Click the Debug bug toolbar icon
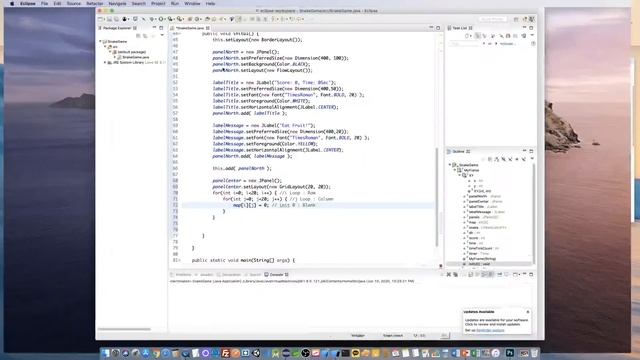This screenshot has height=360, width=640. point(152,19)
